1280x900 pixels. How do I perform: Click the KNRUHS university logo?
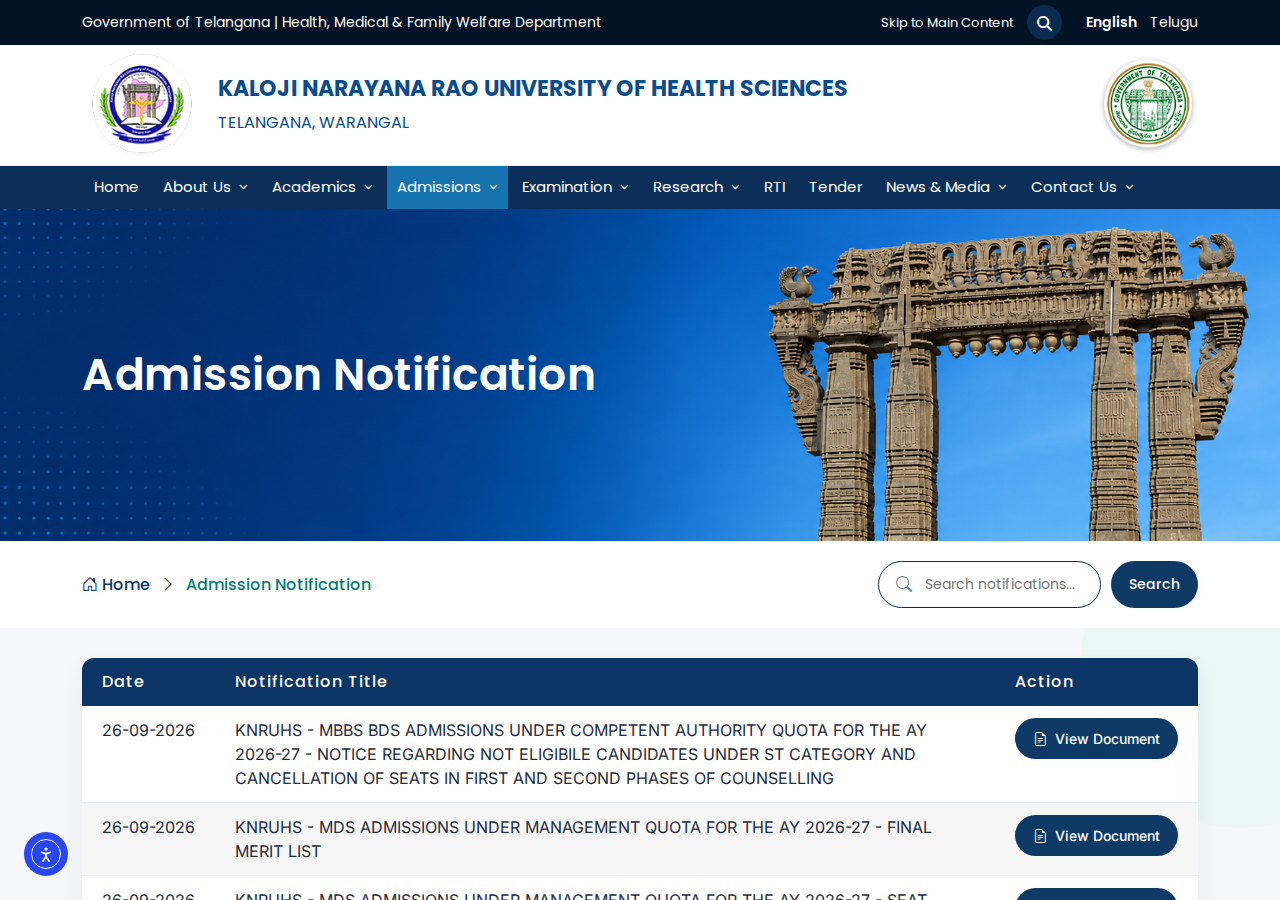tap(142, 104)
